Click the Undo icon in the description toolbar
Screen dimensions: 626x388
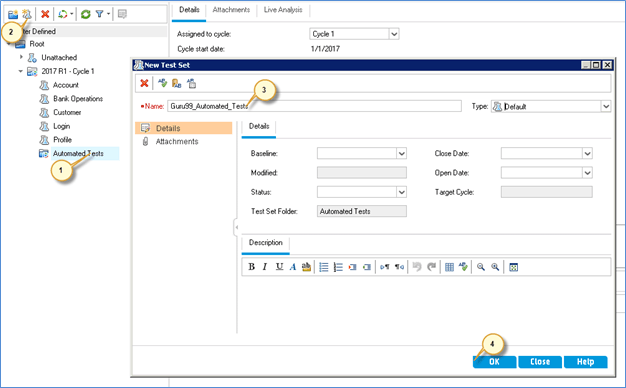click(x=417, y=267)
